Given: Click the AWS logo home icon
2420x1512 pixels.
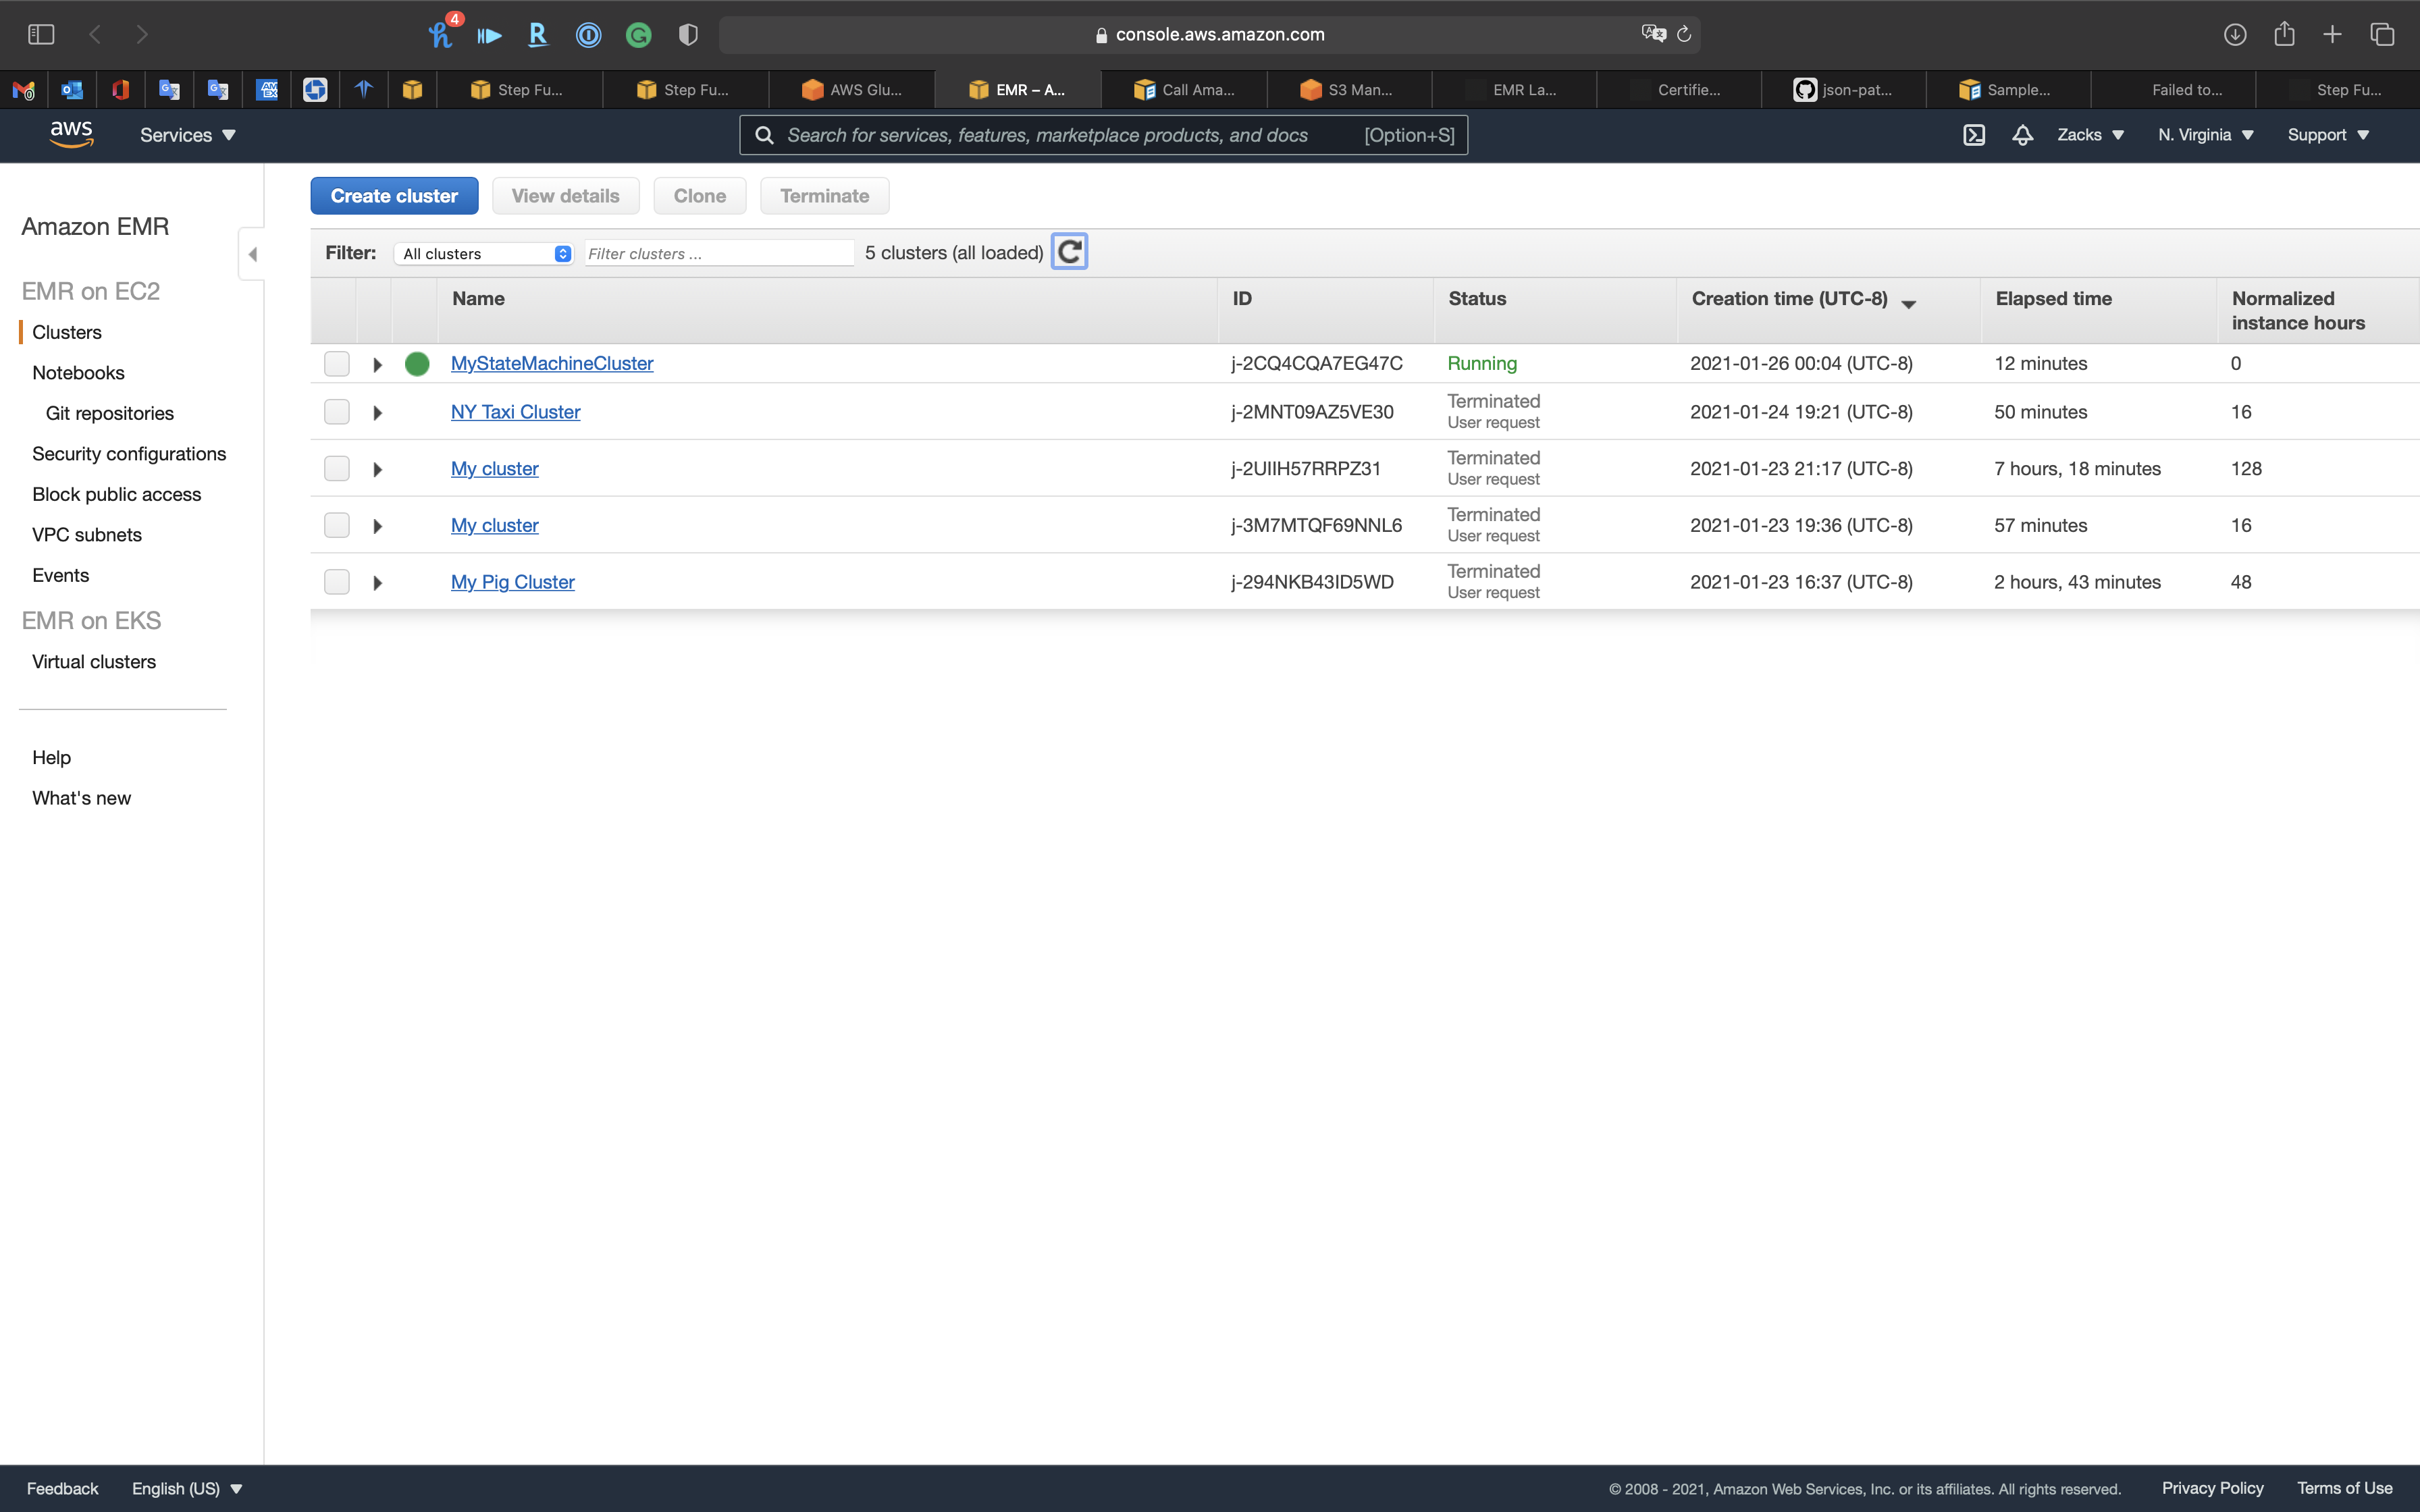Looking at the screenshot, I should [x=71, y=134].
